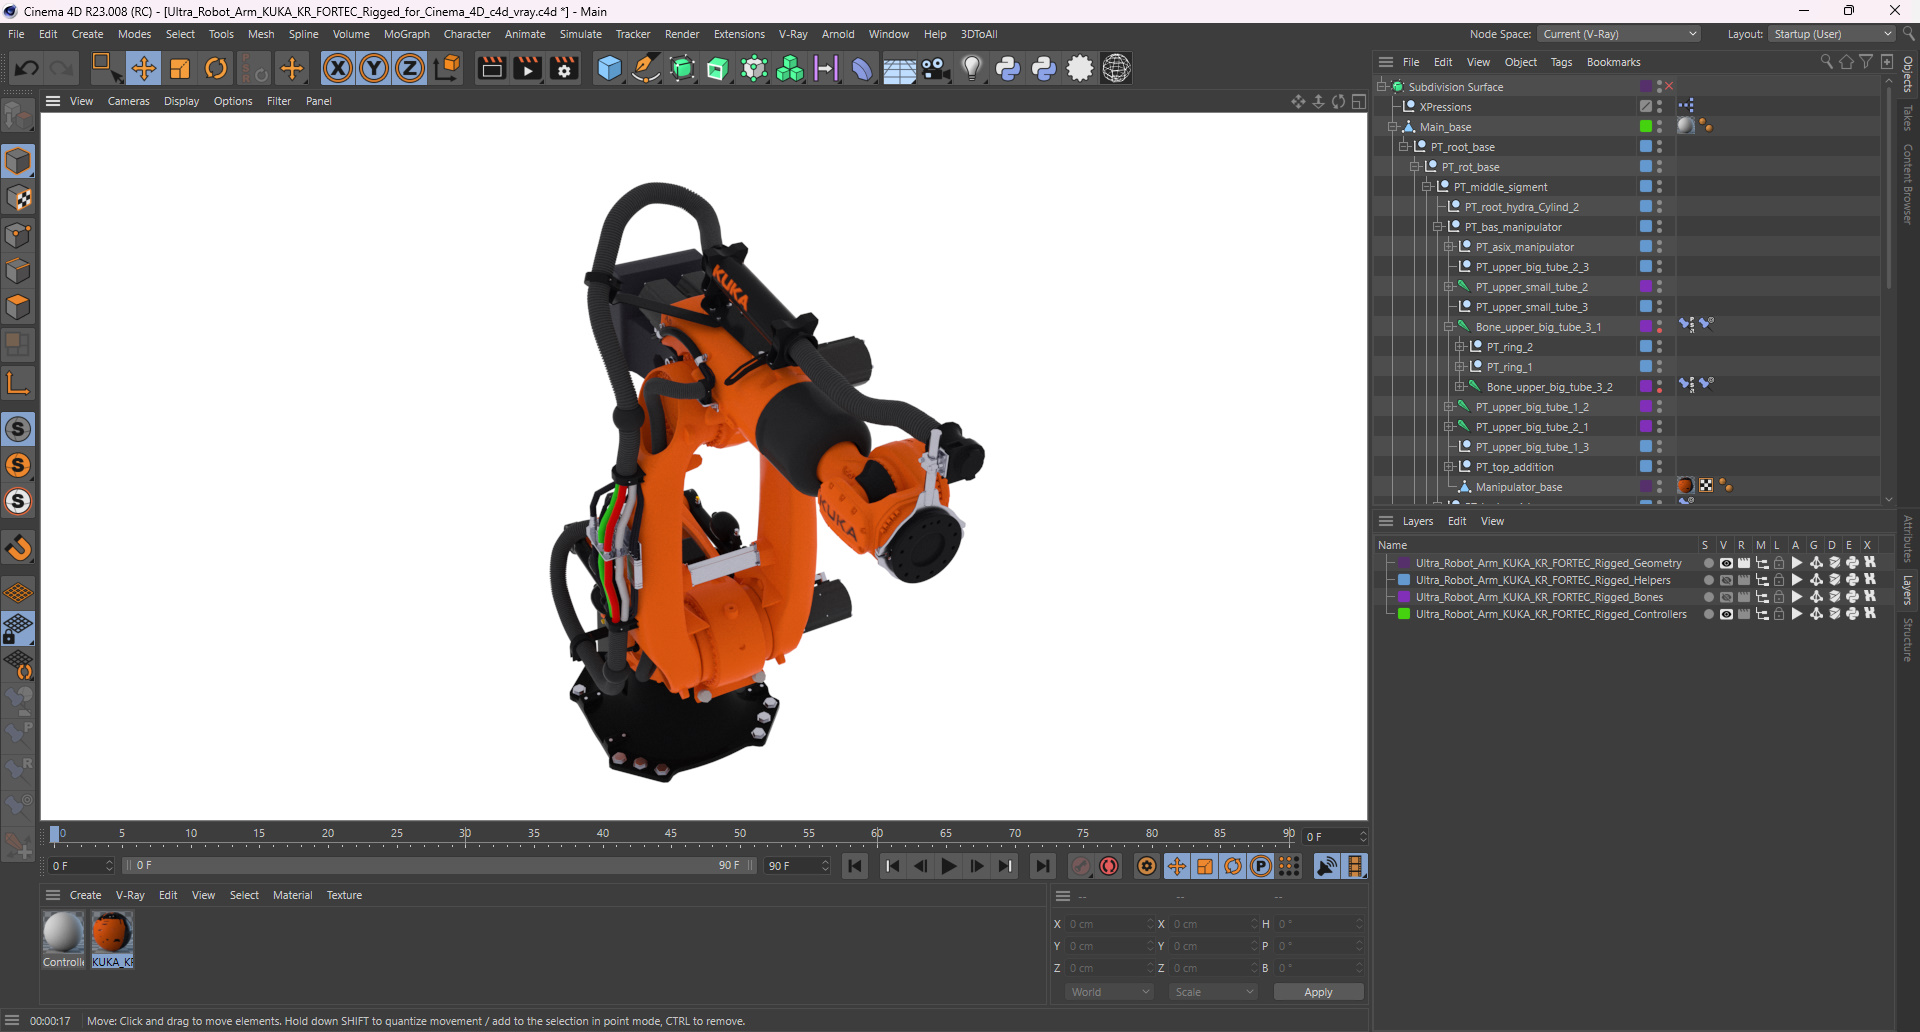Click the Enable Snap magnet icon
1920x1032 pixels.
(x=18, y=548)
